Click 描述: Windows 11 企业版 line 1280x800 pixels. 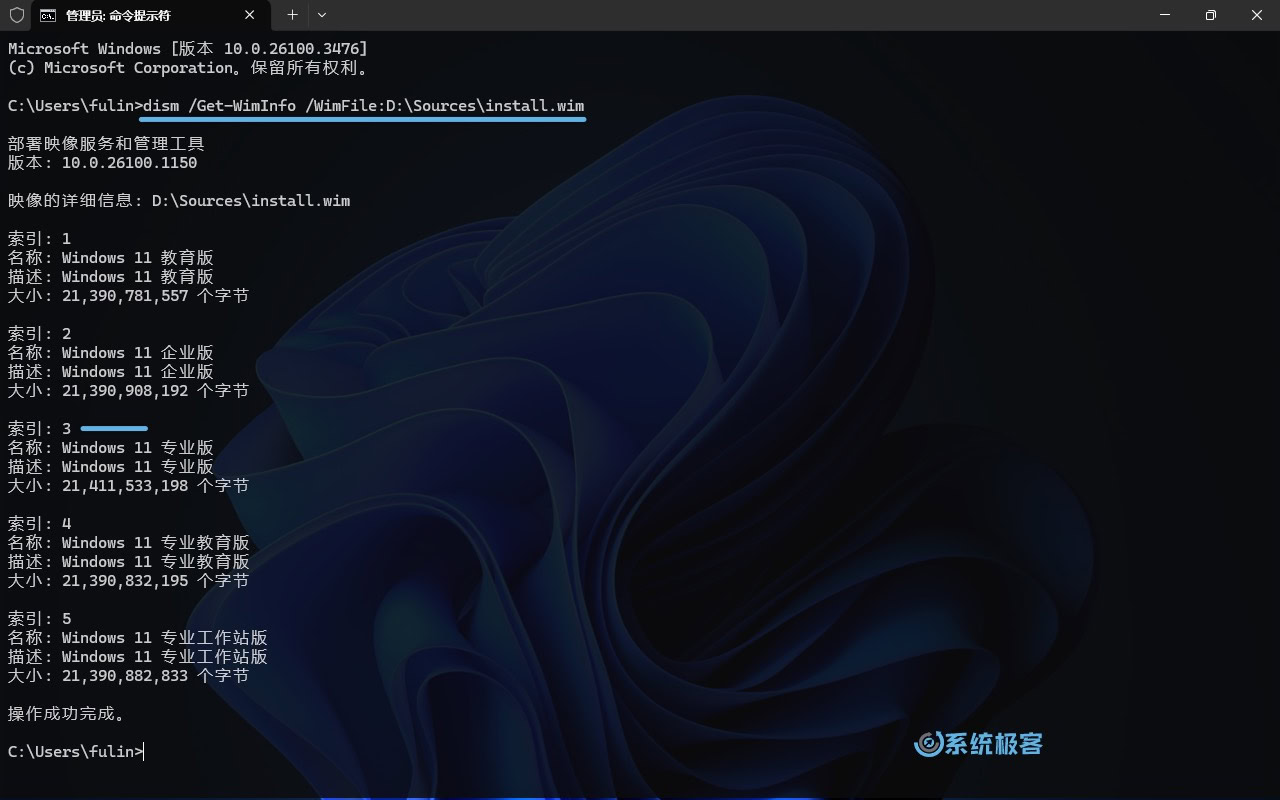coord(111,372)
